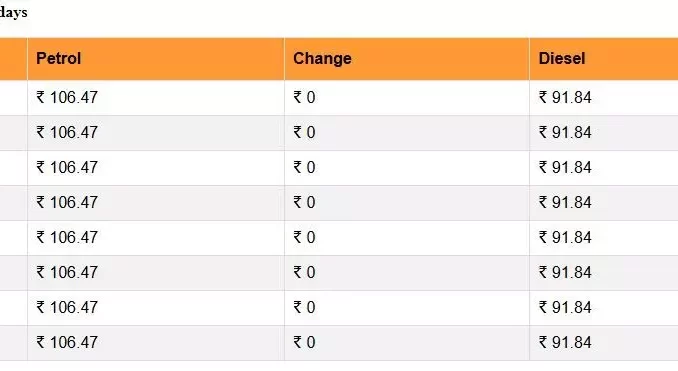Viewport: 678px width, 371px height.
Task: Click third row petrol price cell
Action: click(x=156, y=168)
